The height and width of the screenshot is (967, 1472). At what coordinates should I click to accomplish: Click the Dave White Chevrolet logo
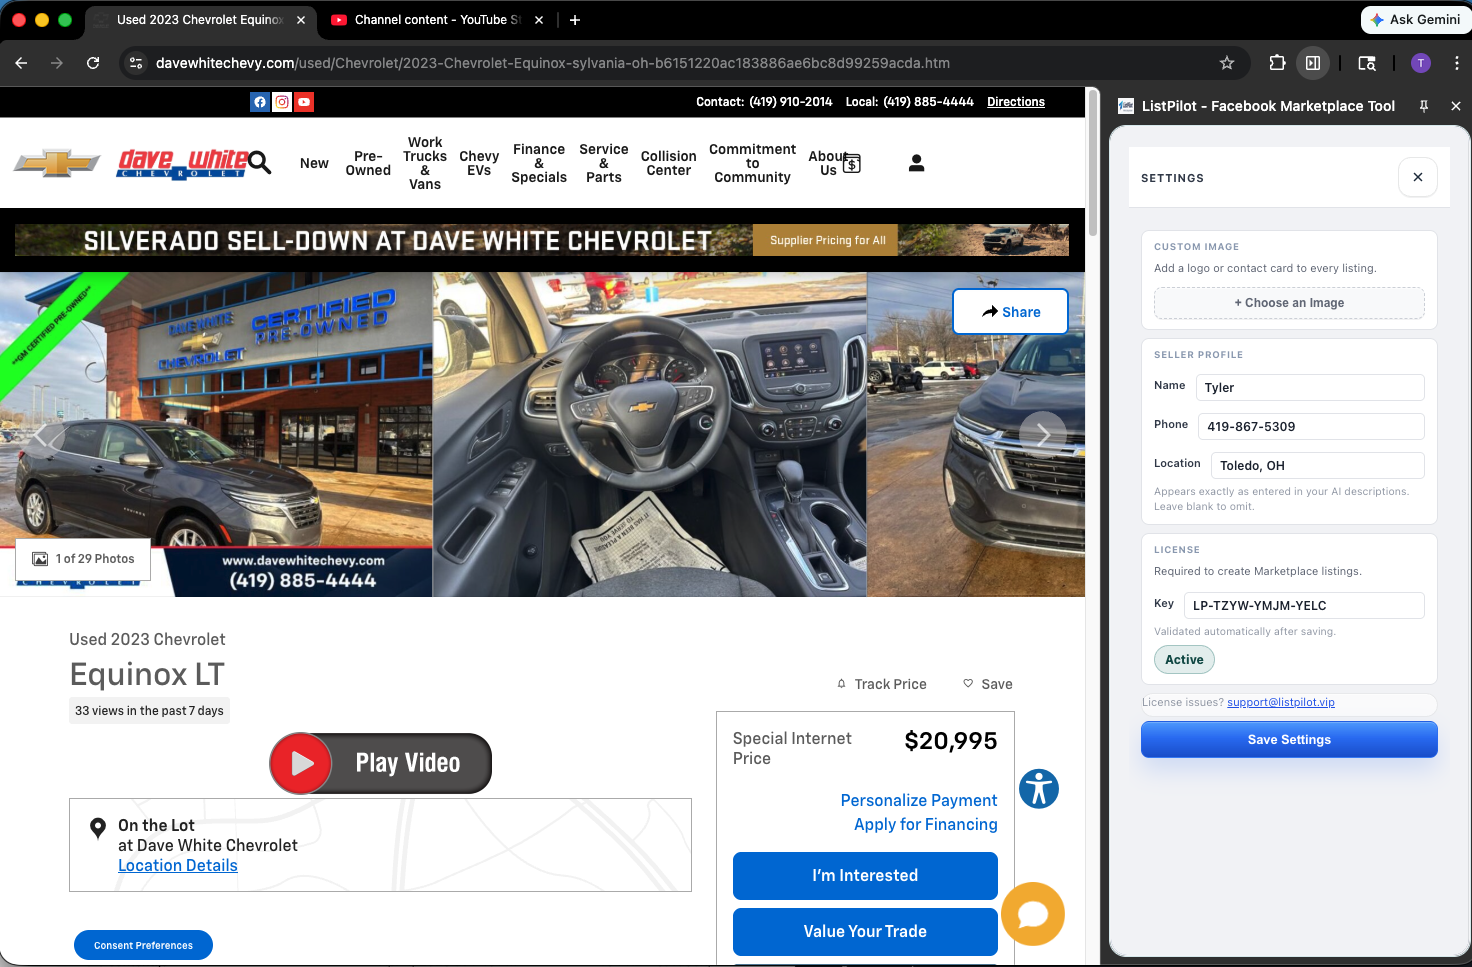(183, 163)
